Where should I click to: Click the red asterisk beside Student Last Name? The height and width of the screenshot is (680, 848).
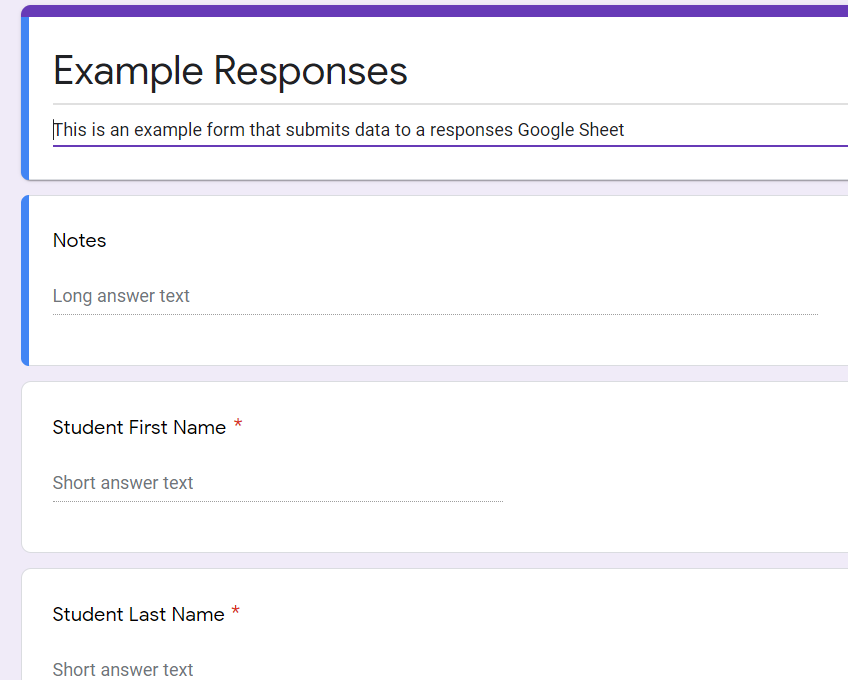235,611
